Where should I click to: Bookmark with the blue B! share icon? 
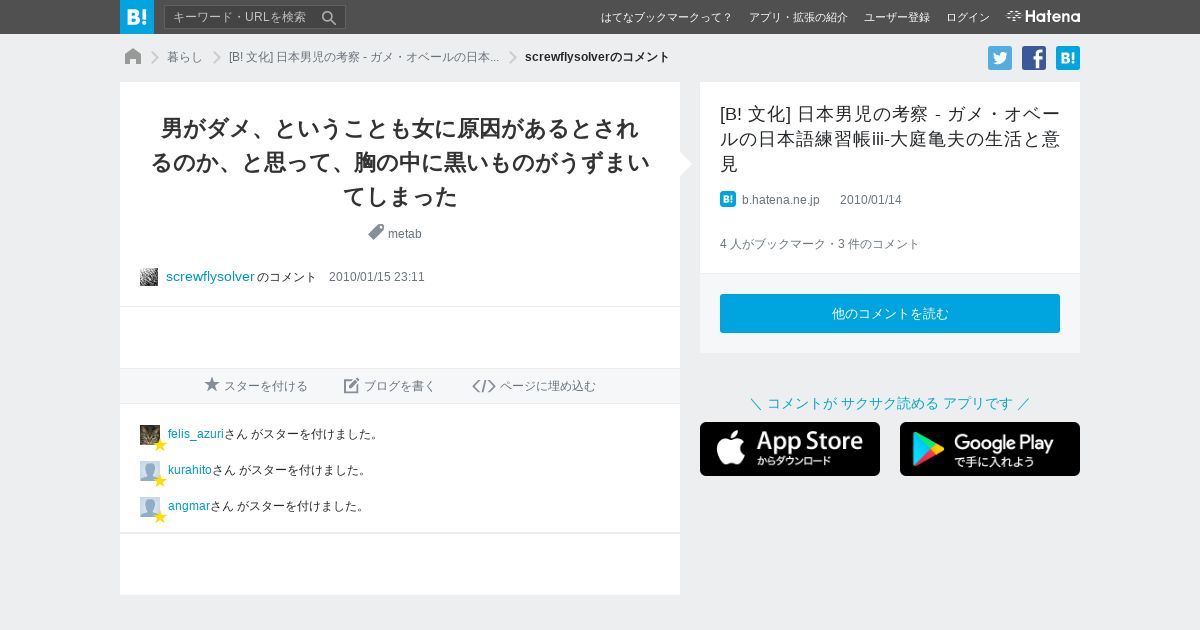pyautogui.click(x=1068, y=58)
